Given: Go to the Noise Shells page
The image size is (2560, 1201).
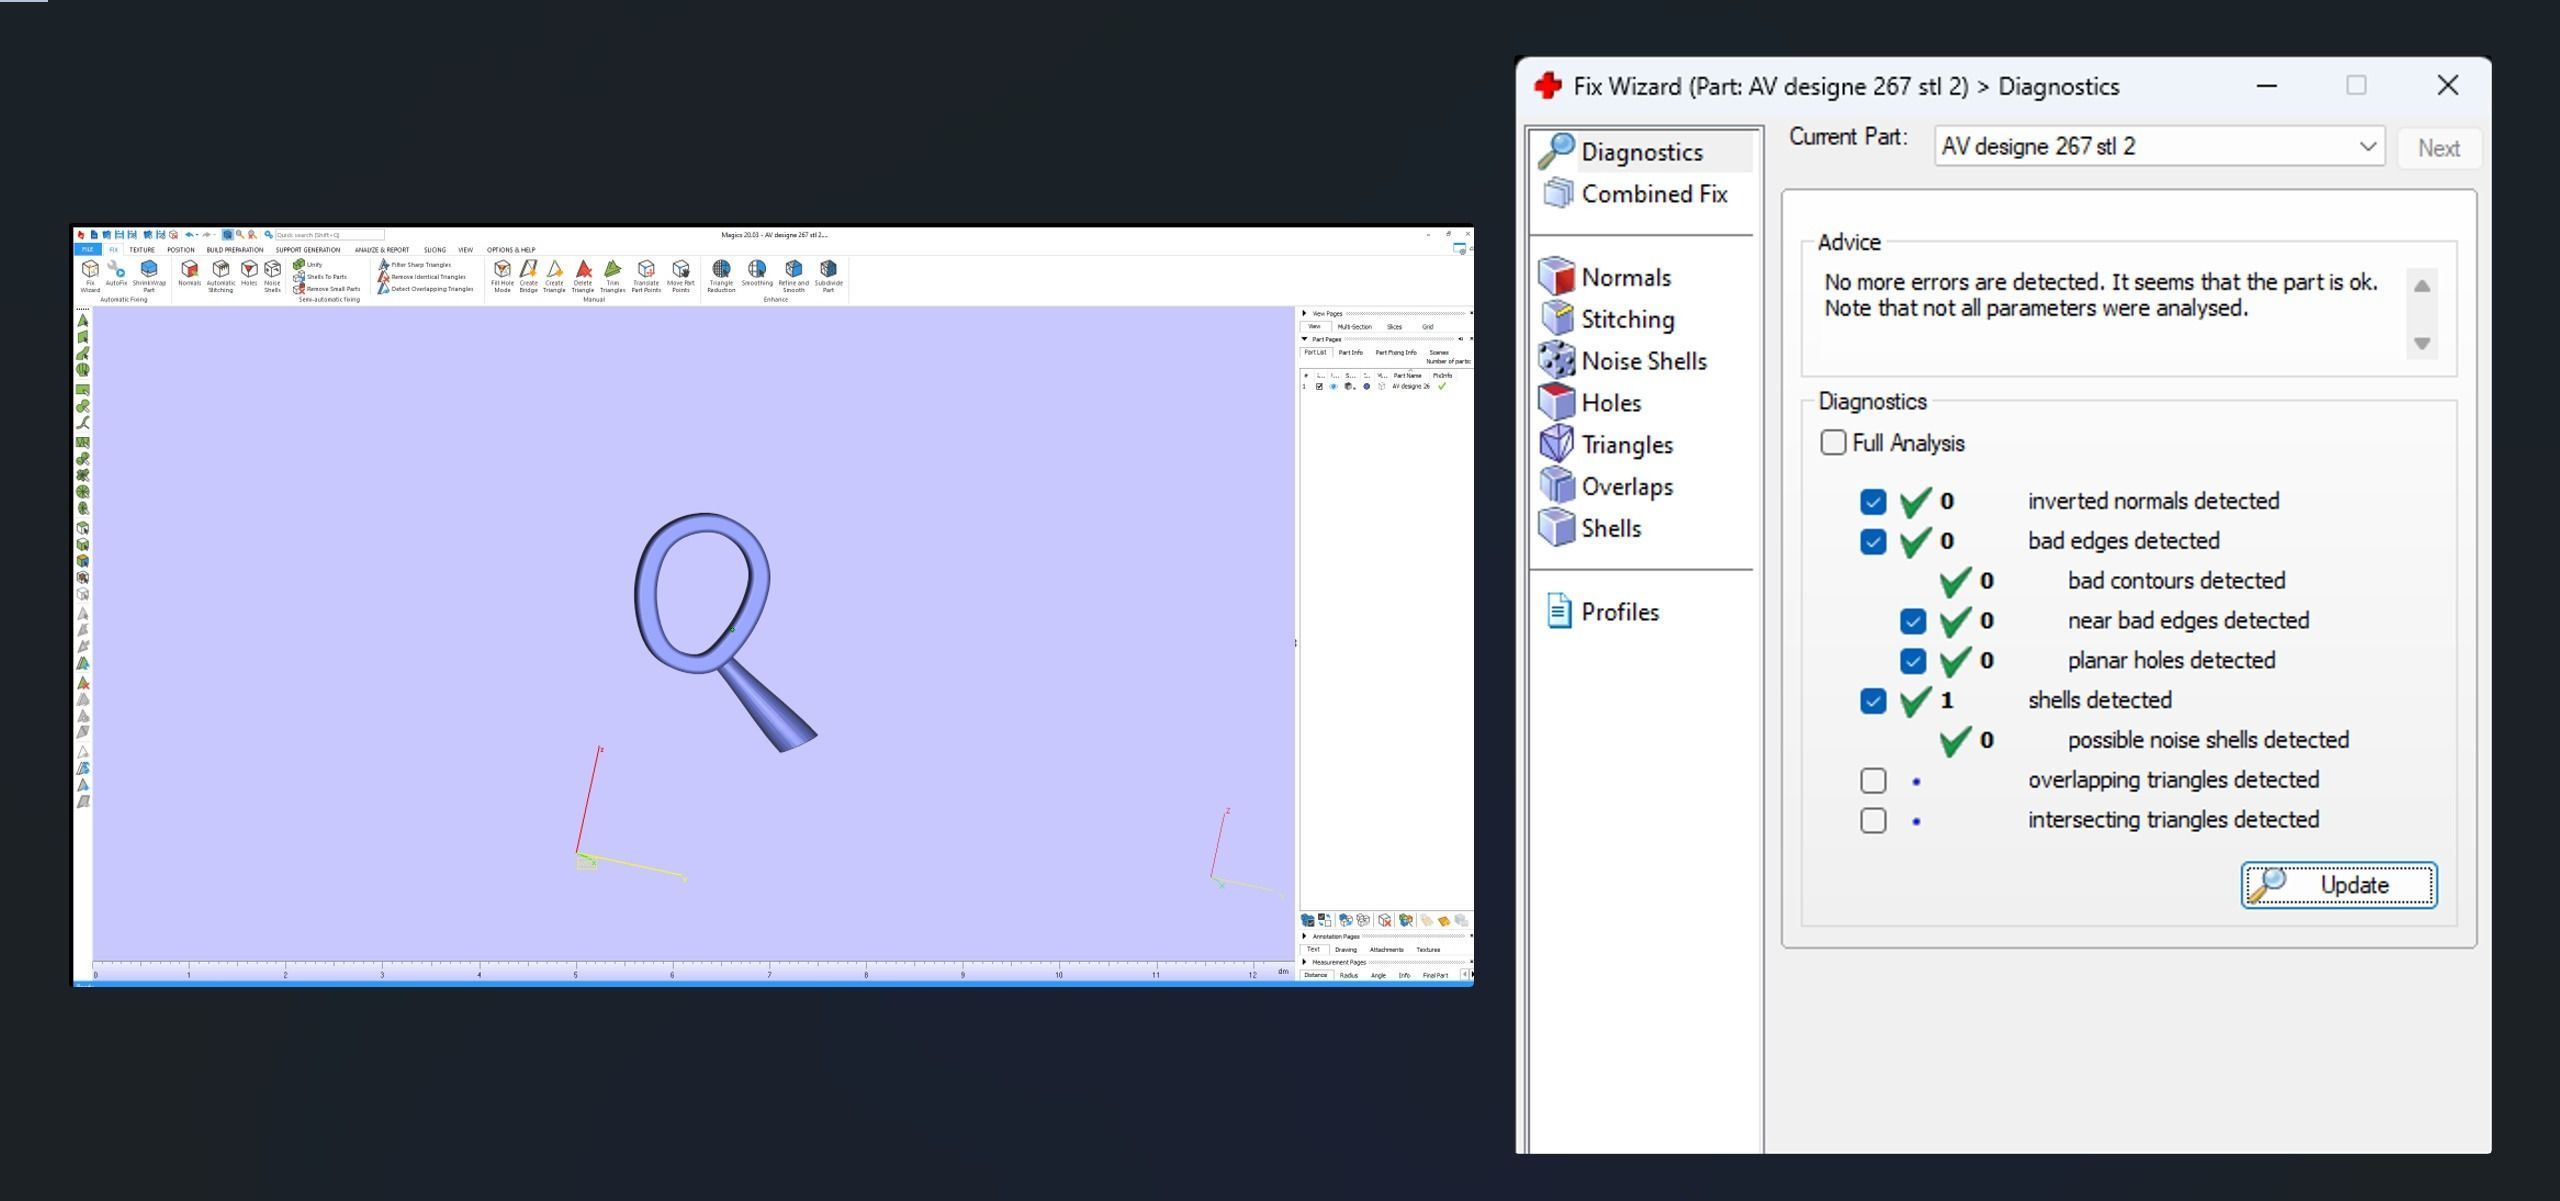Looking at the screenshot, I should click(1642, 361).
